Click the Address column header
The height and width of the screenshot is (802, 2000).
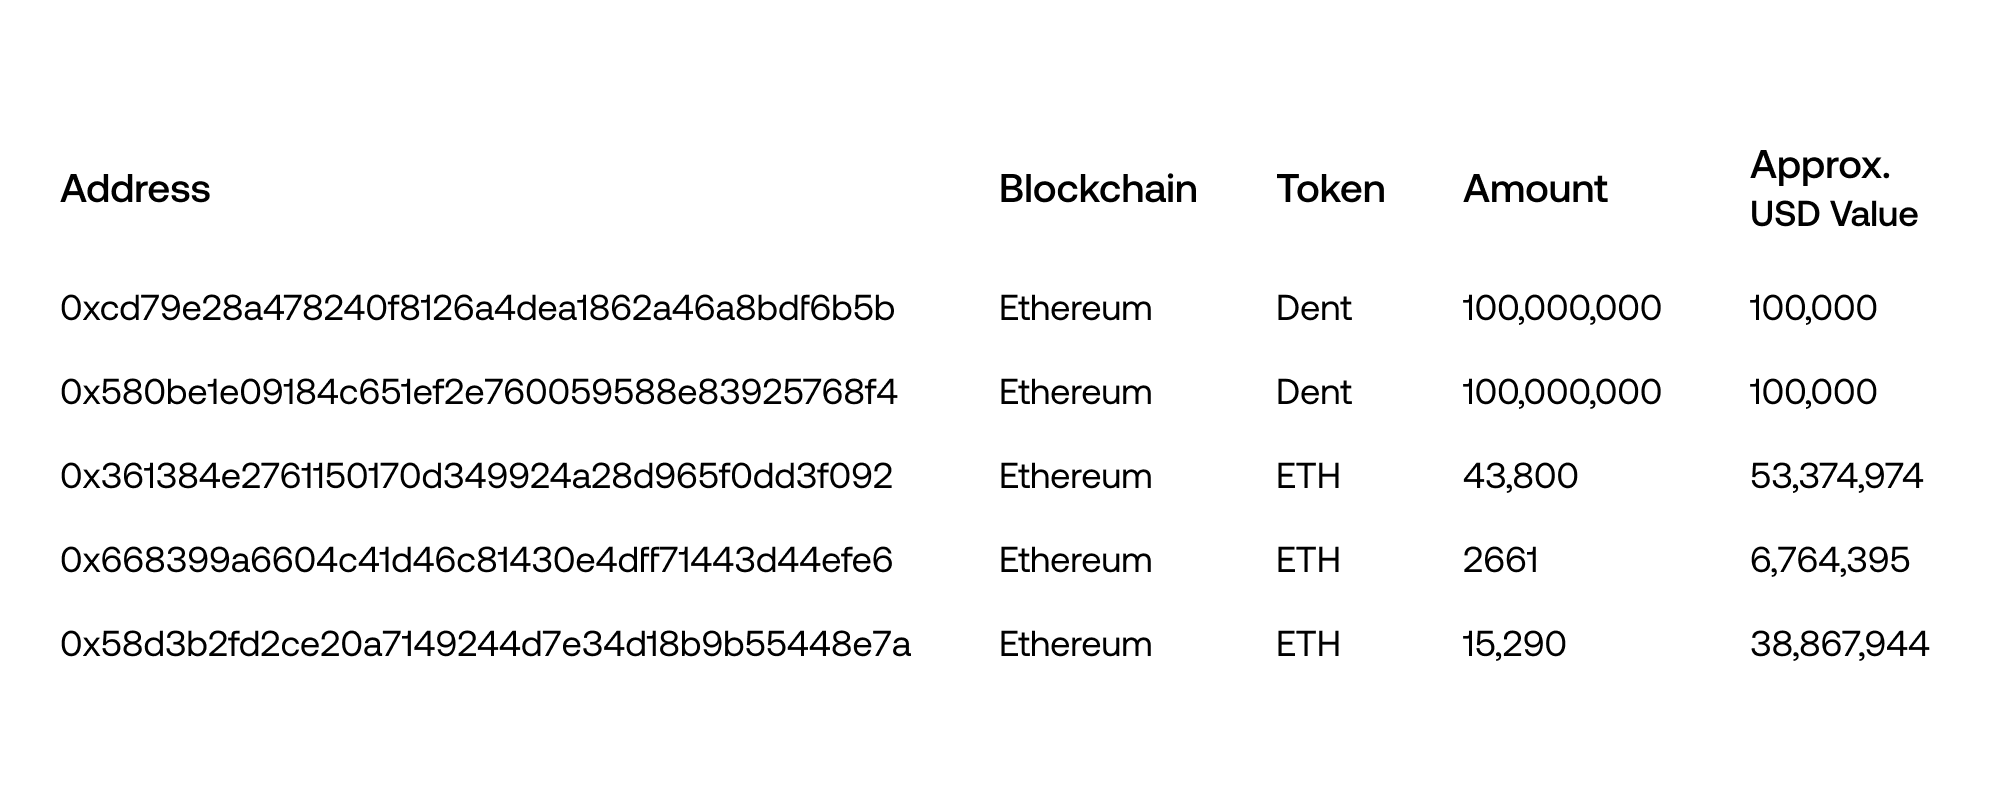click(x=135, y=189)
